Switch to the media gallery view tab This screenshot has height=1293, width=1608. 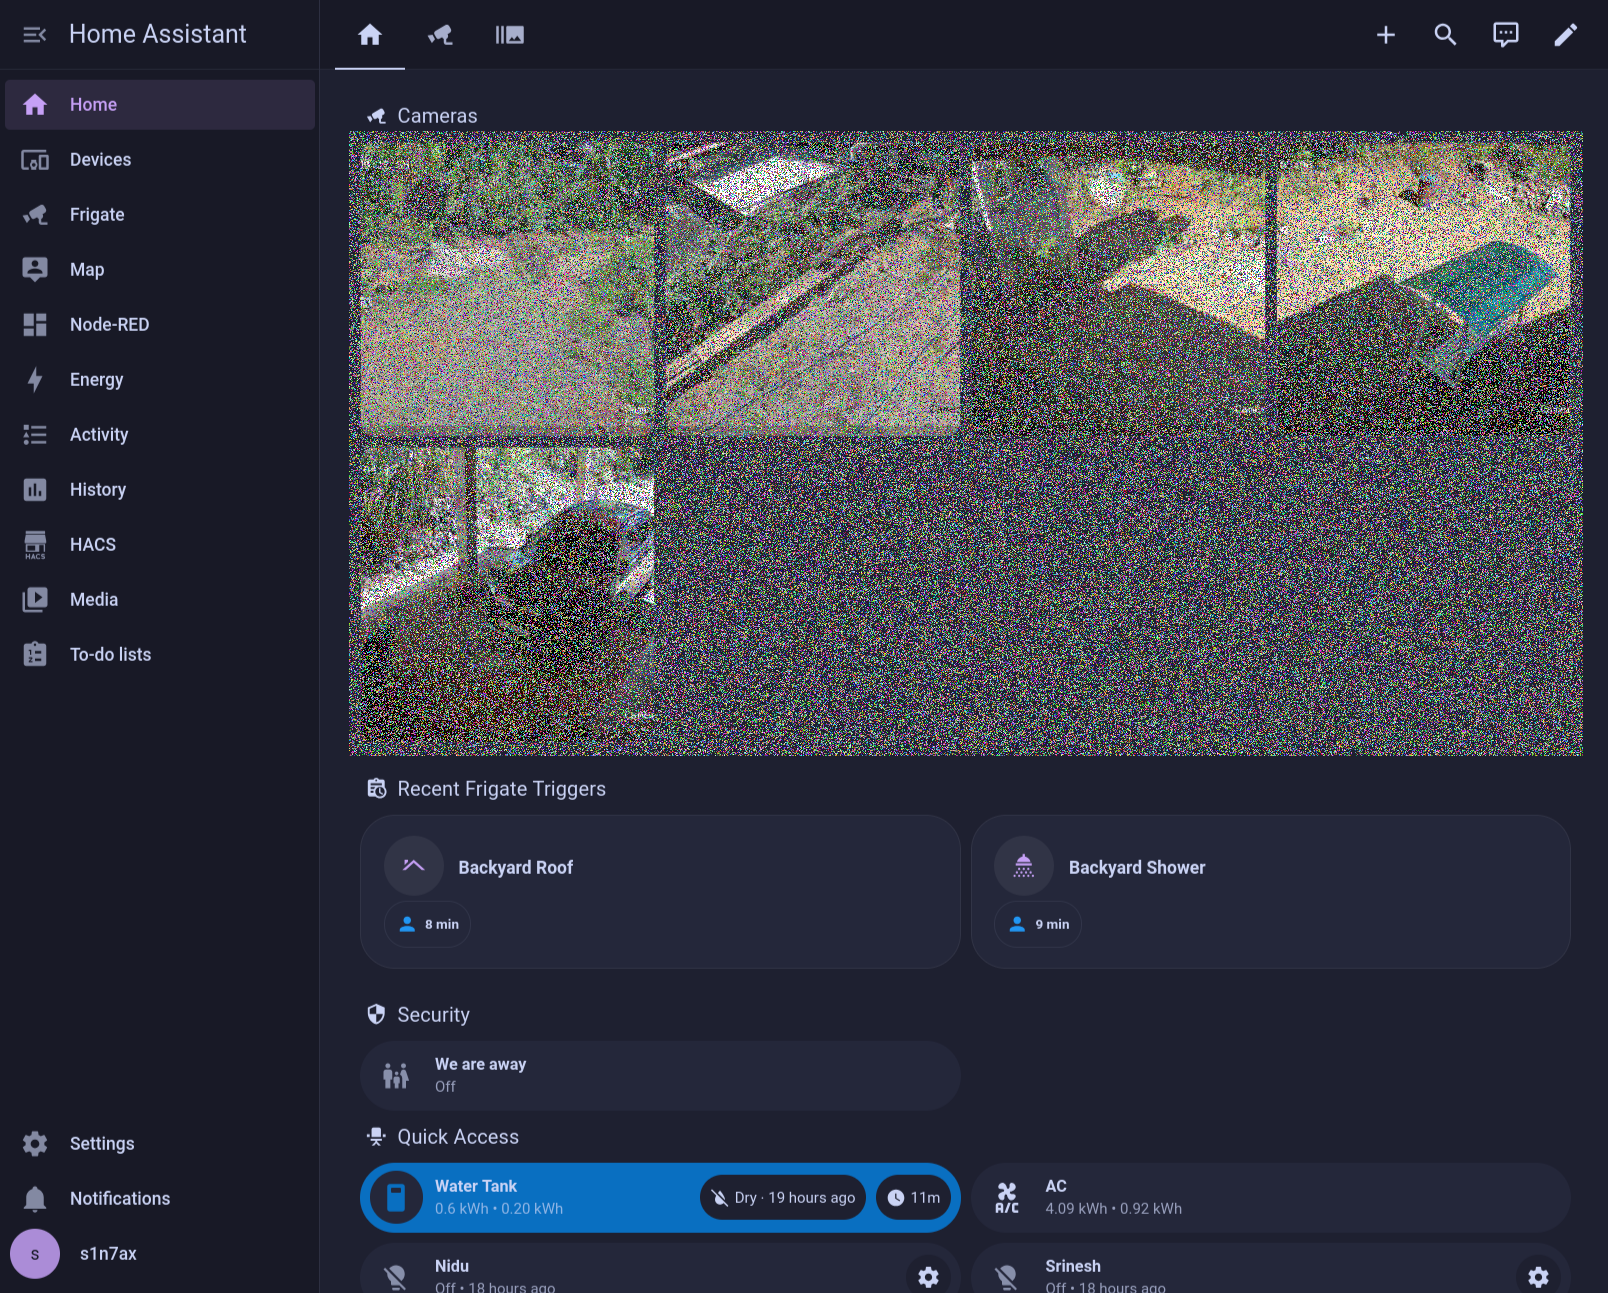(x=510, y=35)
